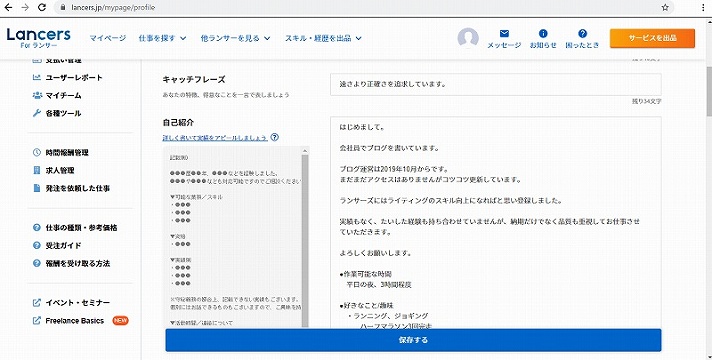Click the 保存する button
Image resolution: width=712 pixels, height=360 pixels.
(413, 340)
